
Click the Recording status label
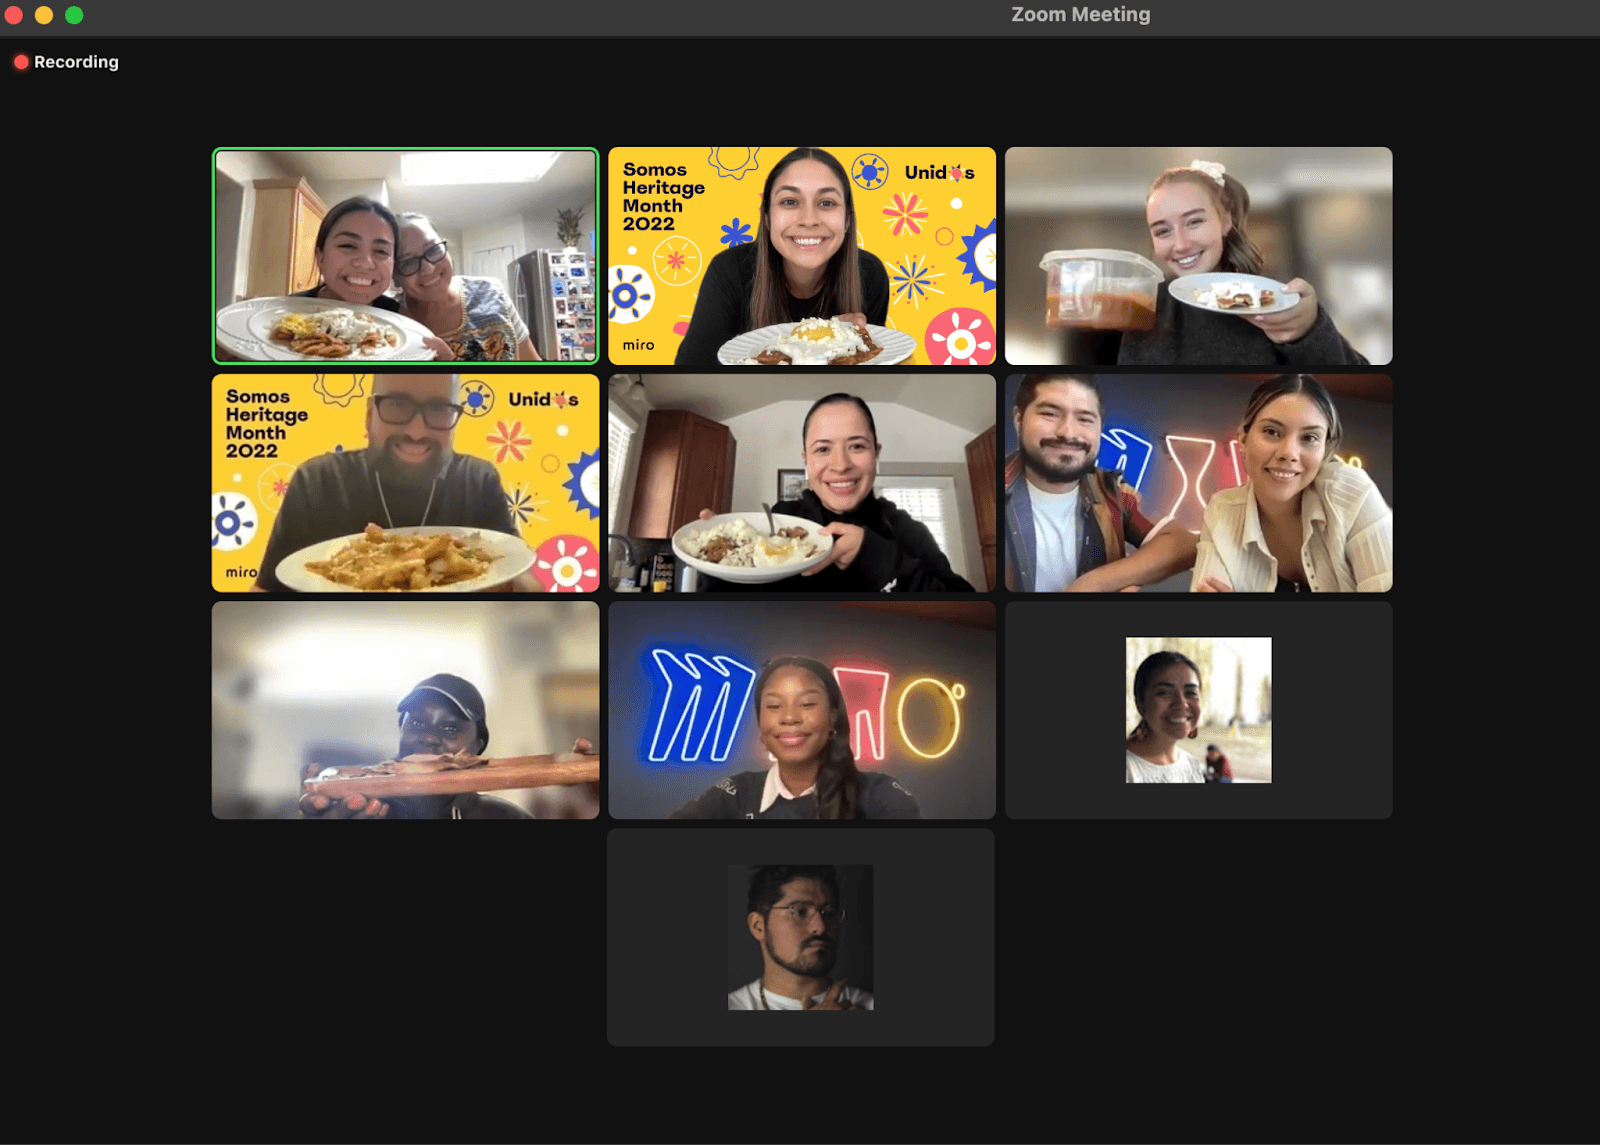coord(76,62)
